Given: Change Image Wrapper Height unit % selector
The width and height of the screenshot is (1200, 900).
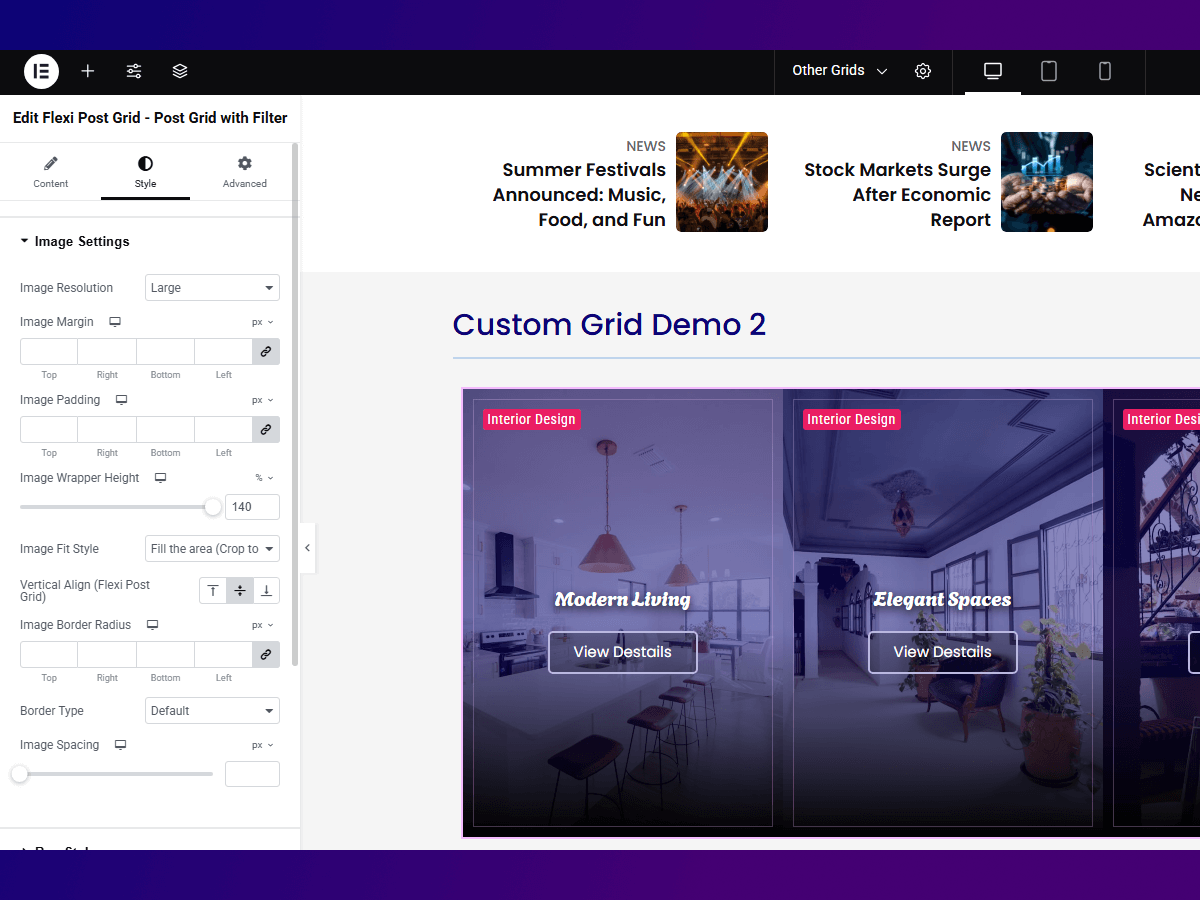Looking at the screenshot, I should 264,478.
